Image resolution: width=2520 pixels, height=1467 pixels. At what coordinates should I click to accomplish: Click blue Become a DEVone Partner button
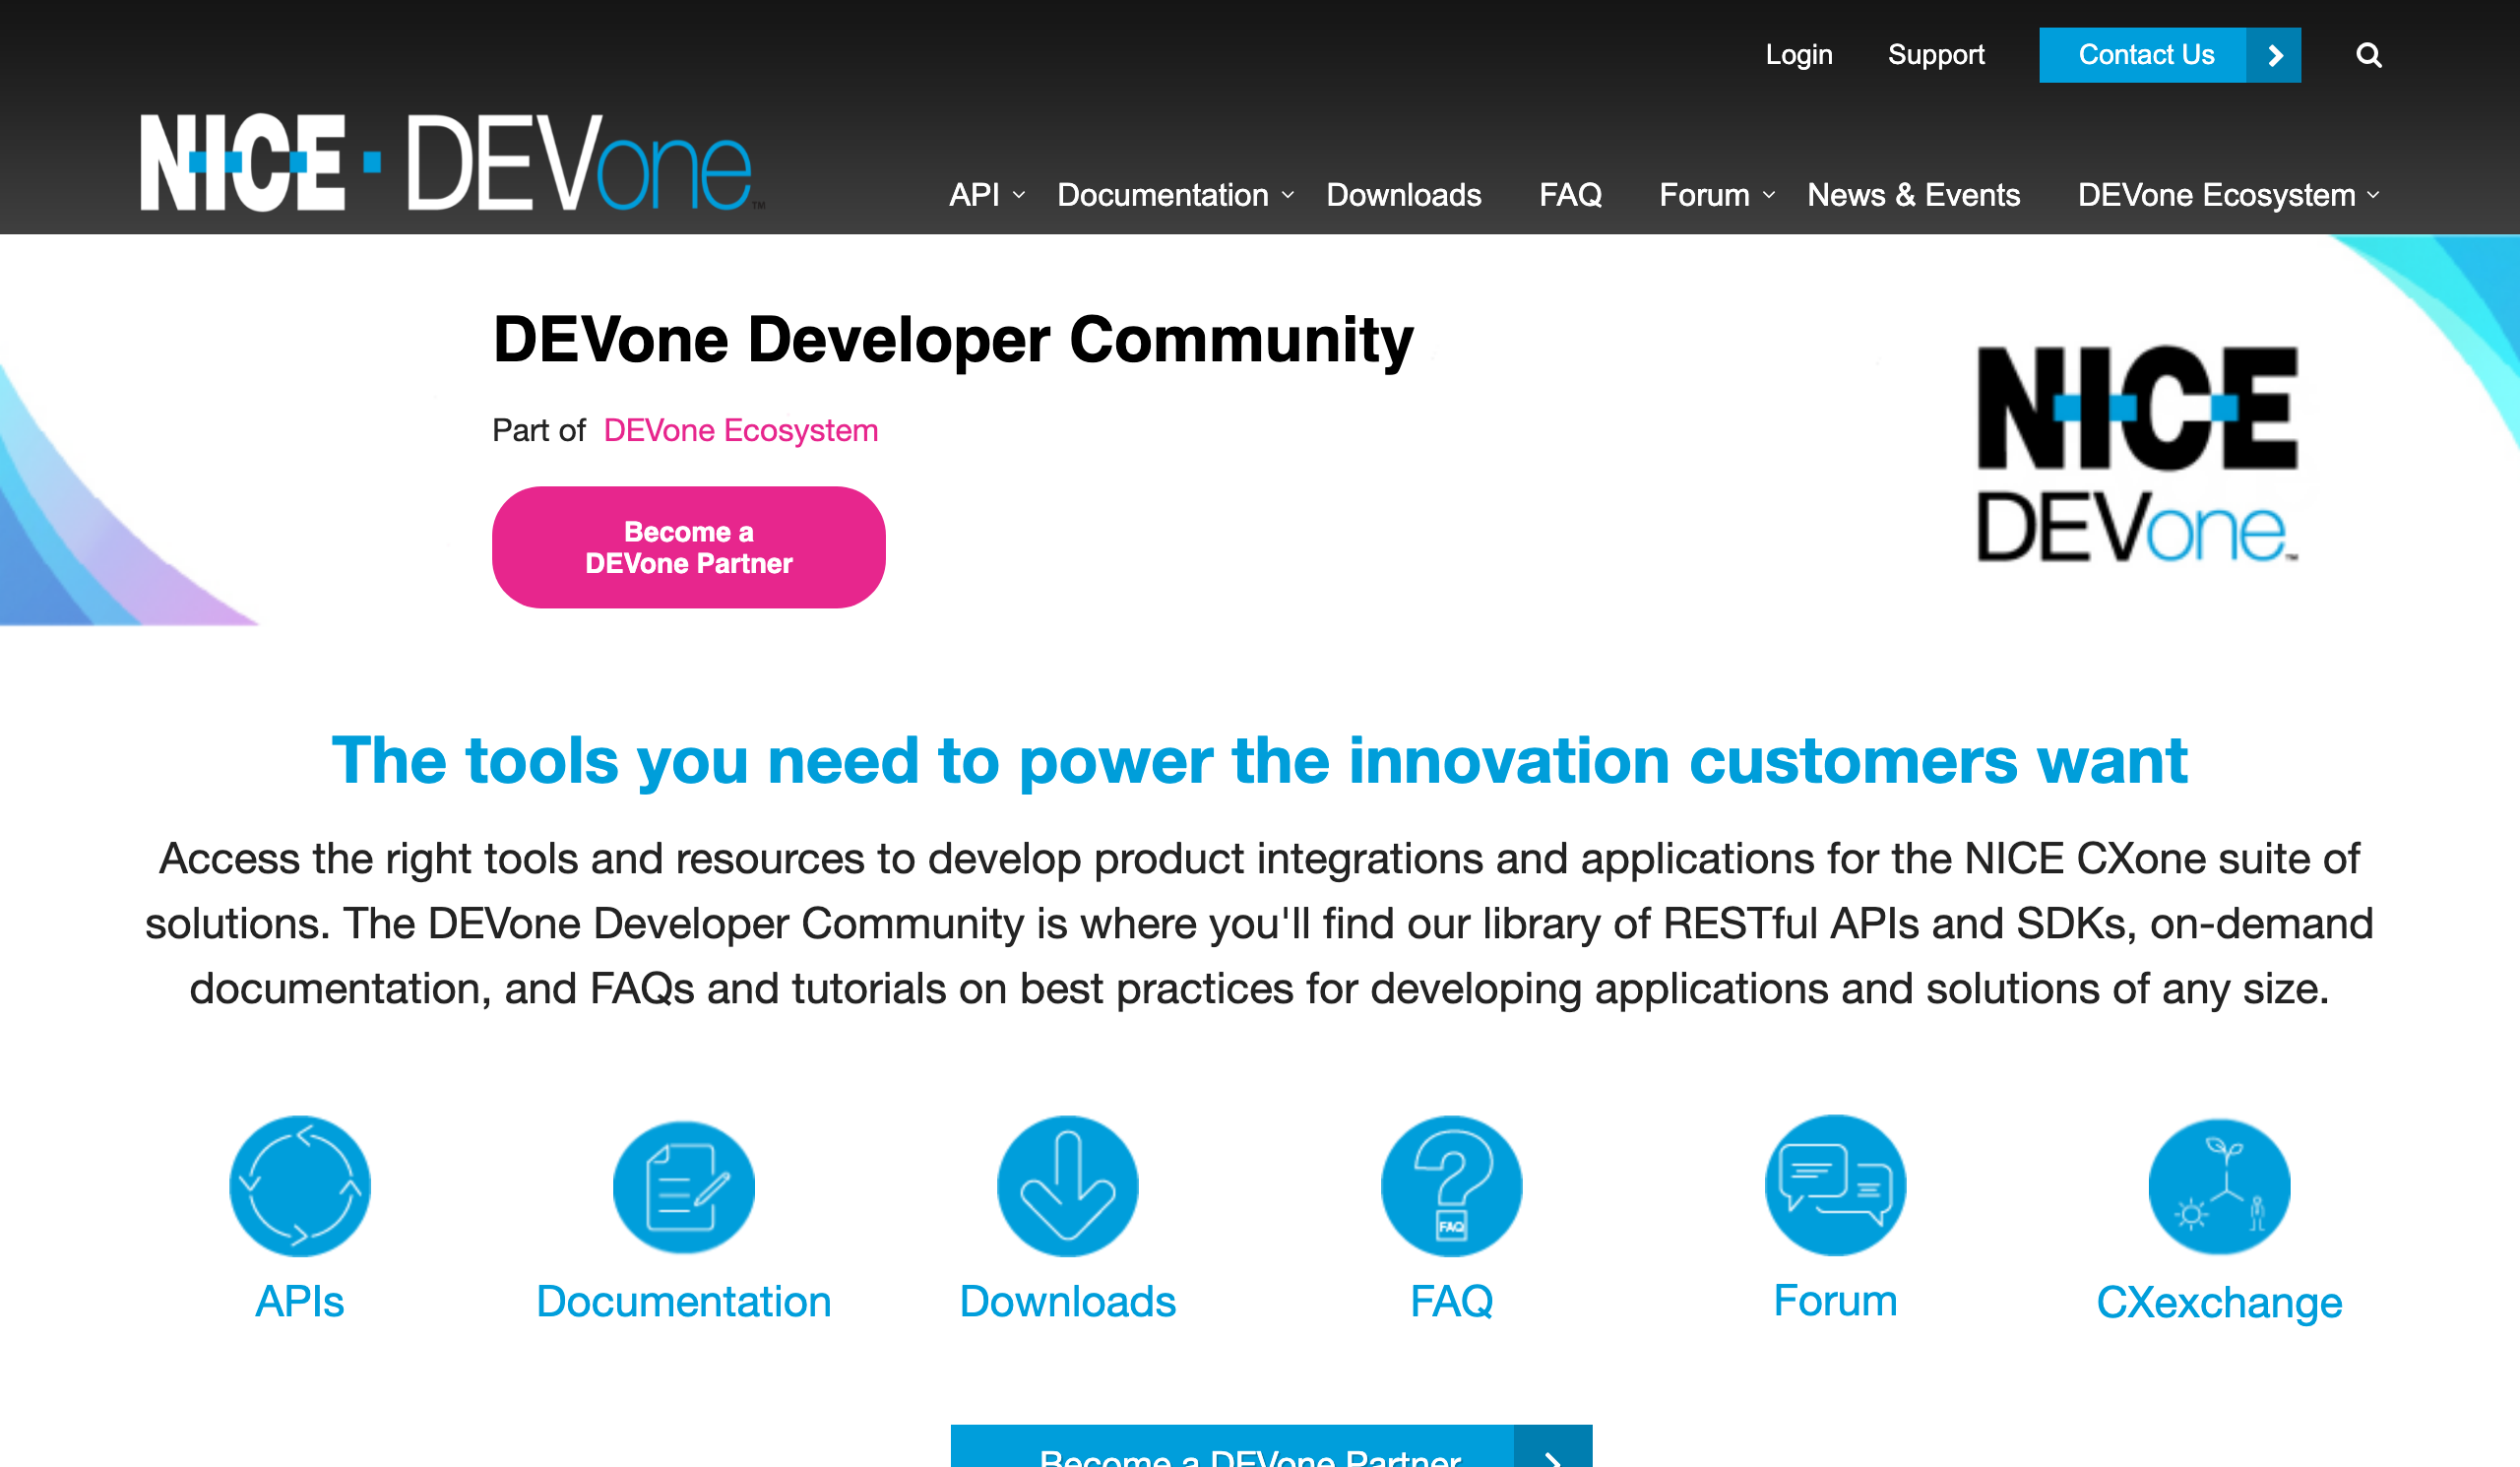pyautogui.click(x=1271, y=1446)
